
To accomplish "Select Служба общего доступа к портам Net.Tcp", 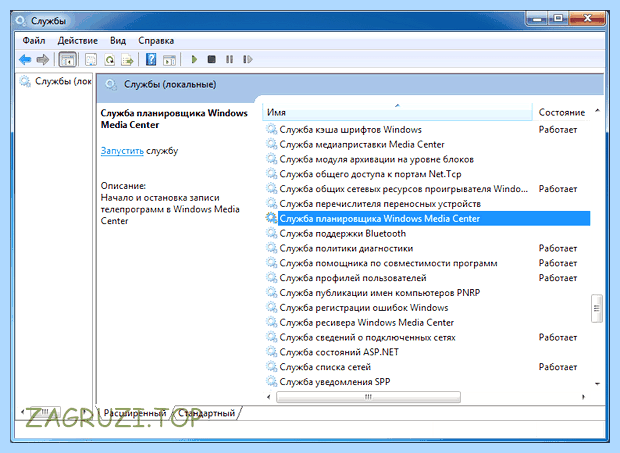I will coord(370,174).
